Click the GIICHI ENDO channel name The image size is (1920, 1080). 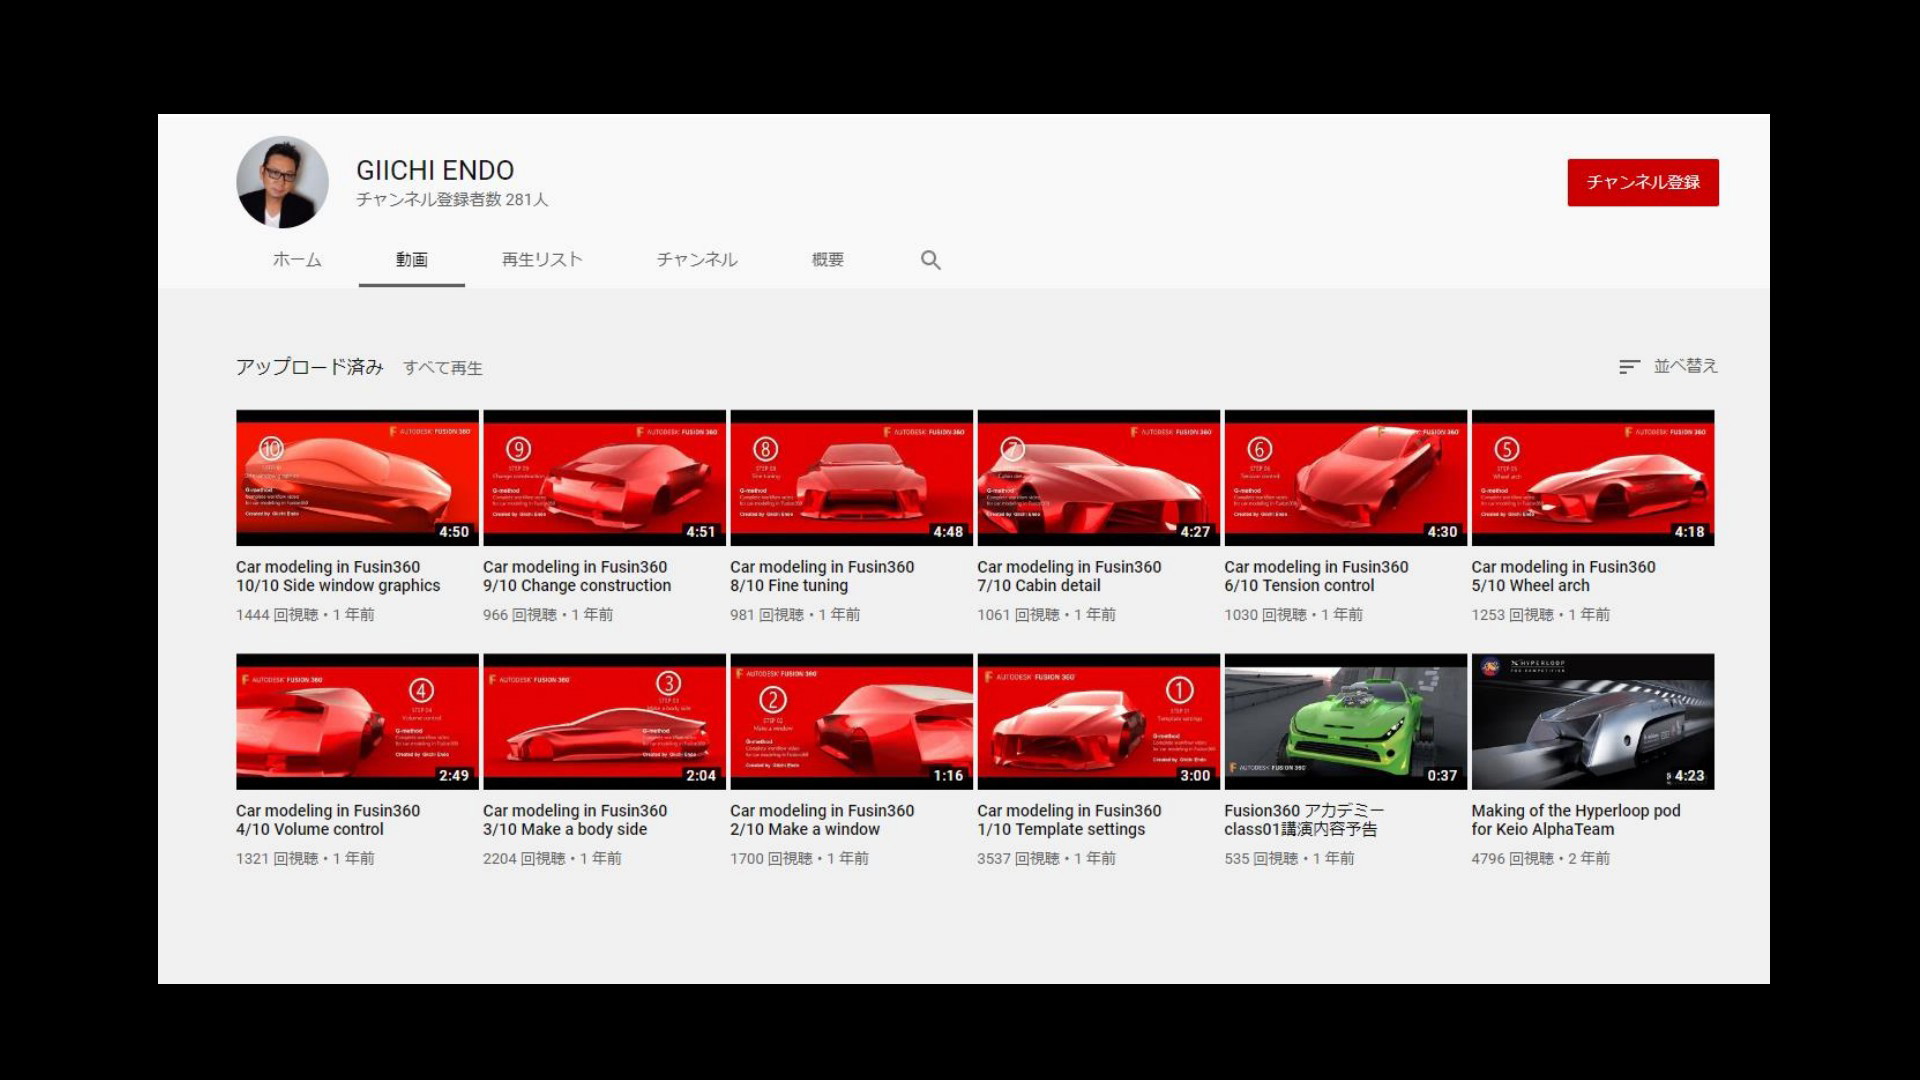435,171
